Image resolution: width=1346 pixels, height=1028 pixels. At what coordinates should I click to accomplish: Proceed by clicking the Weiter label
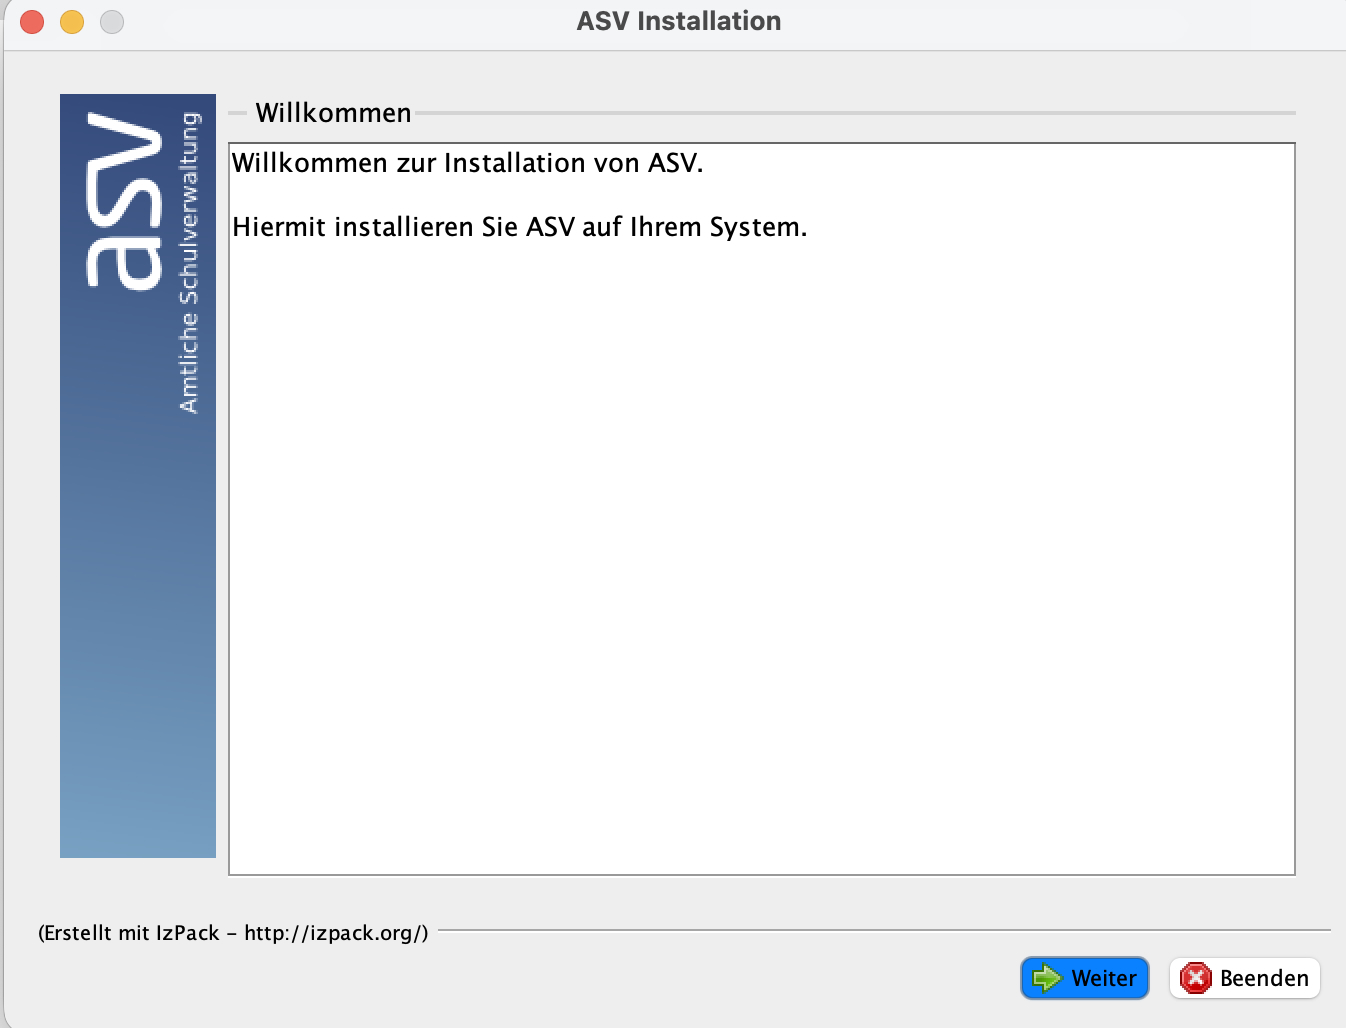tap(1103, 978)
